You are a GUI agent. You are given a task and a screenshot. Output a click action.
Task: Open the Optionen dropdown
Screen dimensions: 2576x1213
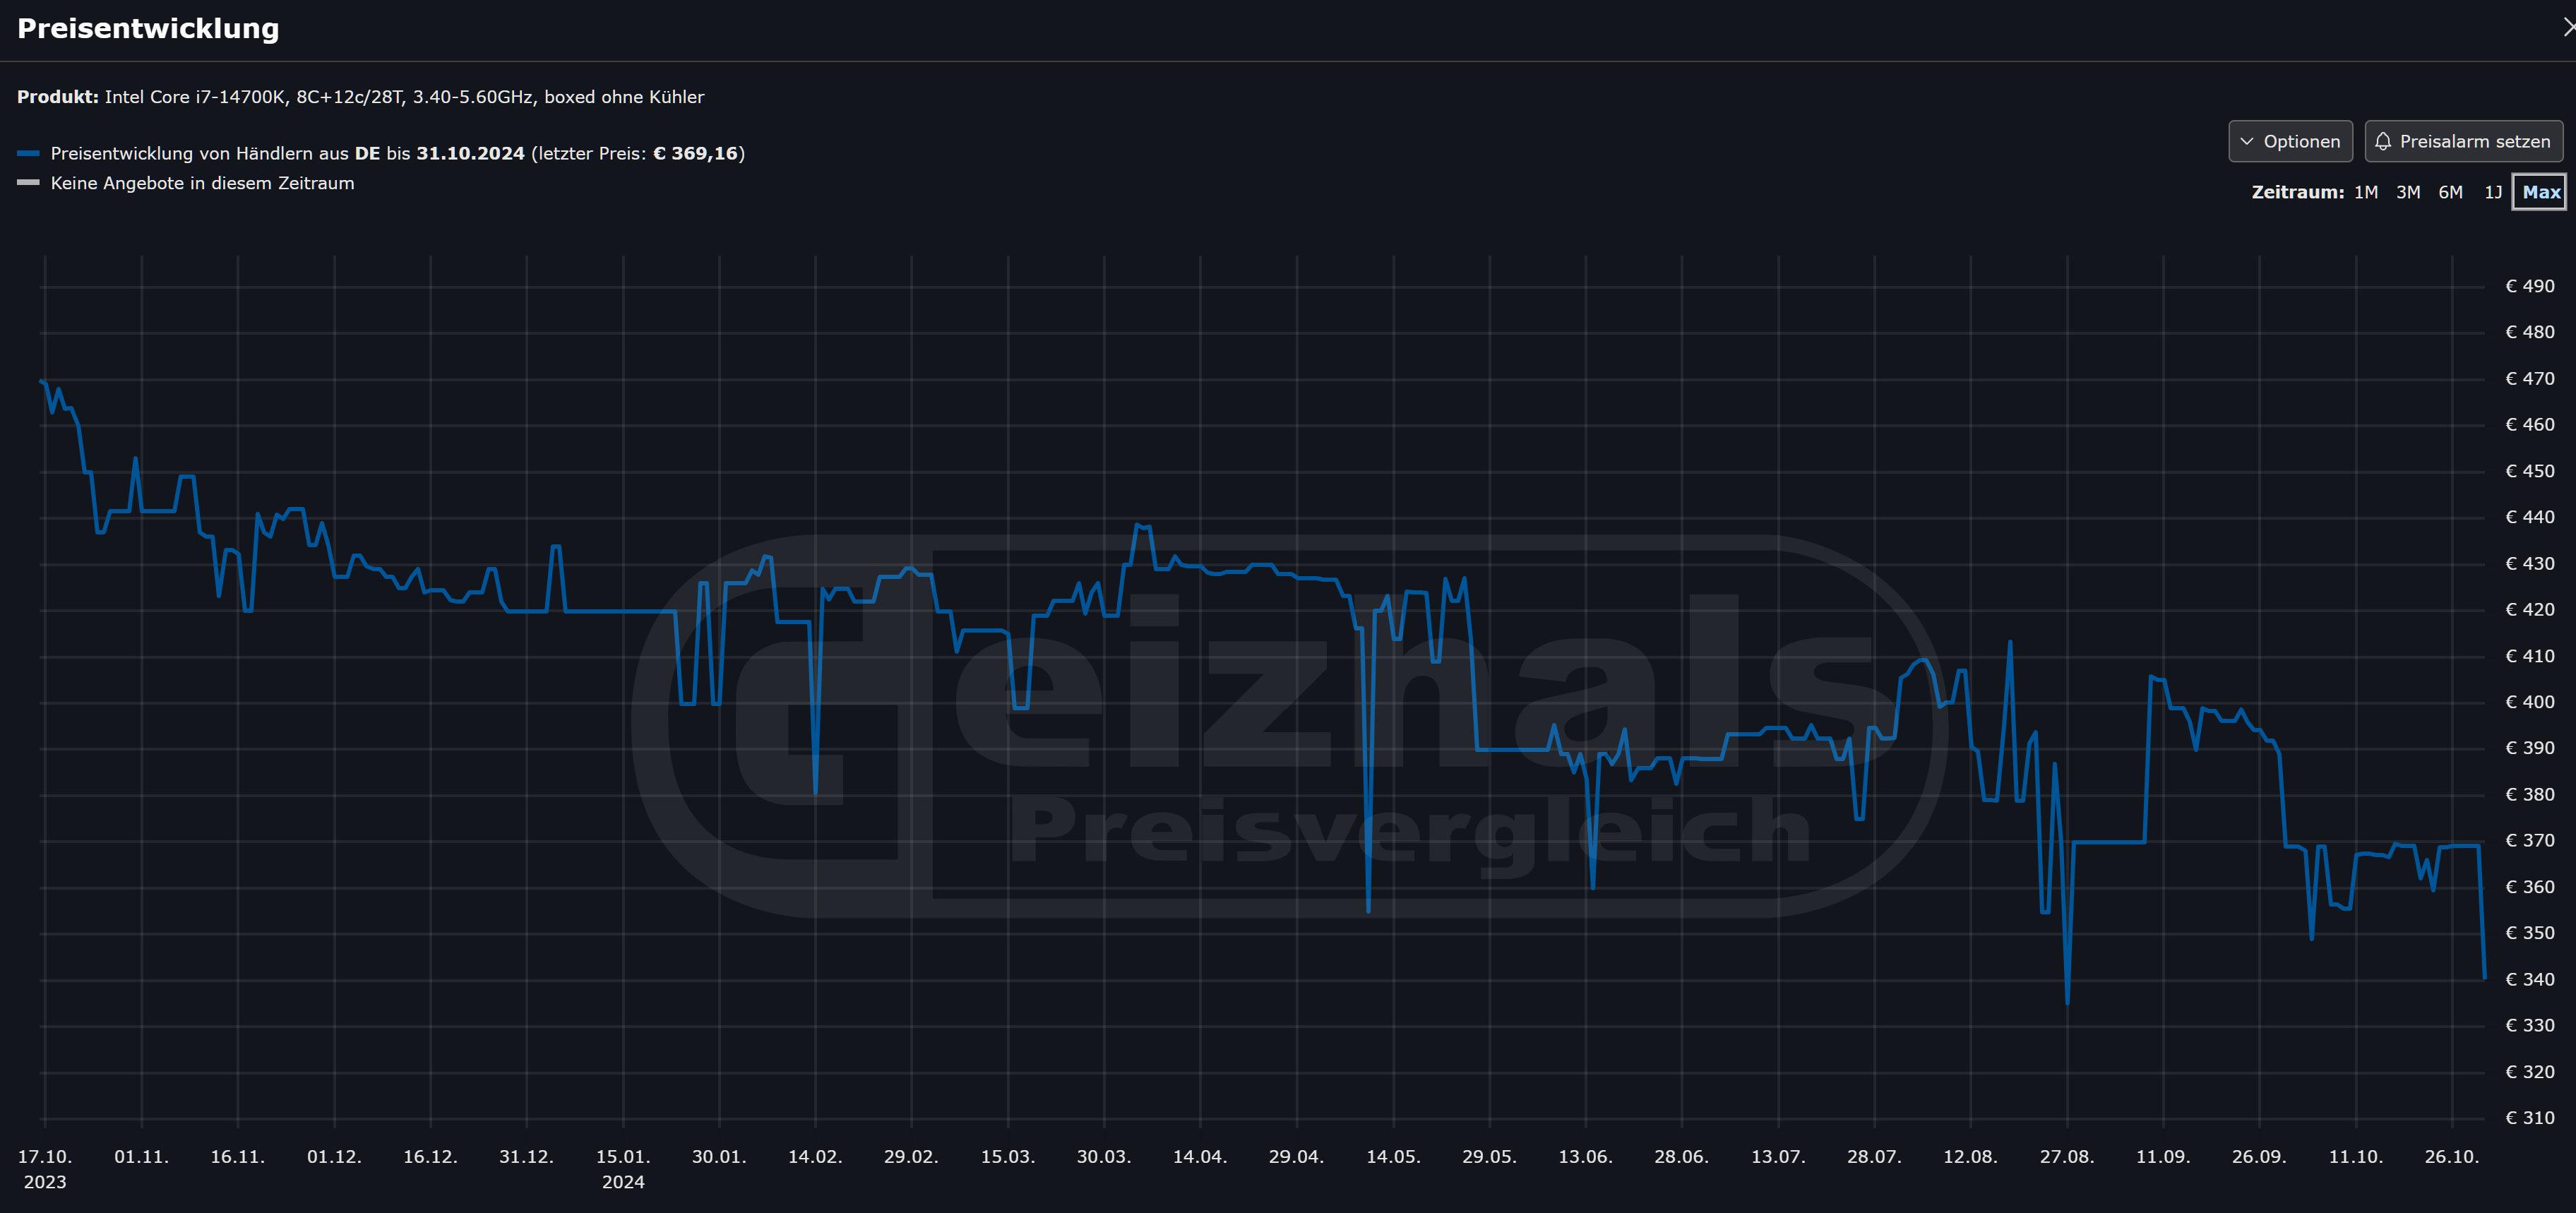pyautogui.click(x=2290, y=141)
